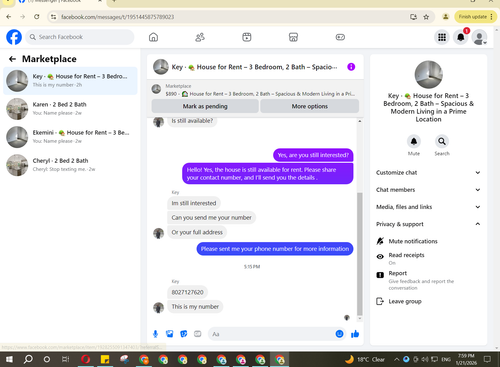Screen dimensions: 500x367
Task: Open the Key House for Rent conversation
Action: point(70,81)
